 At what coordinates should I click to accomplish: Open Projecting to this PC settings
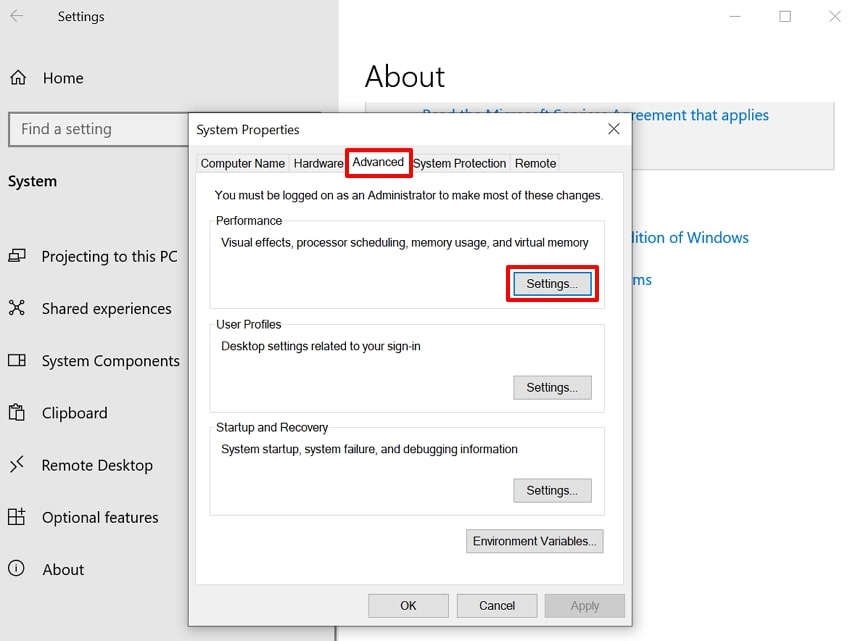coord(16,256)
